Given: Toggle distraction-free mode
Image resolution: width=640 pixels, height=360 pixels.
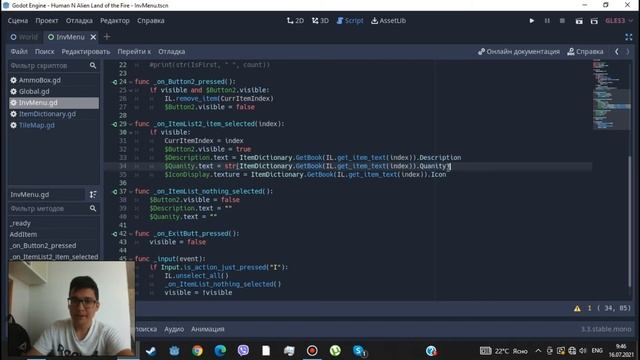Looking at the screenshot, I should point(629,37).
